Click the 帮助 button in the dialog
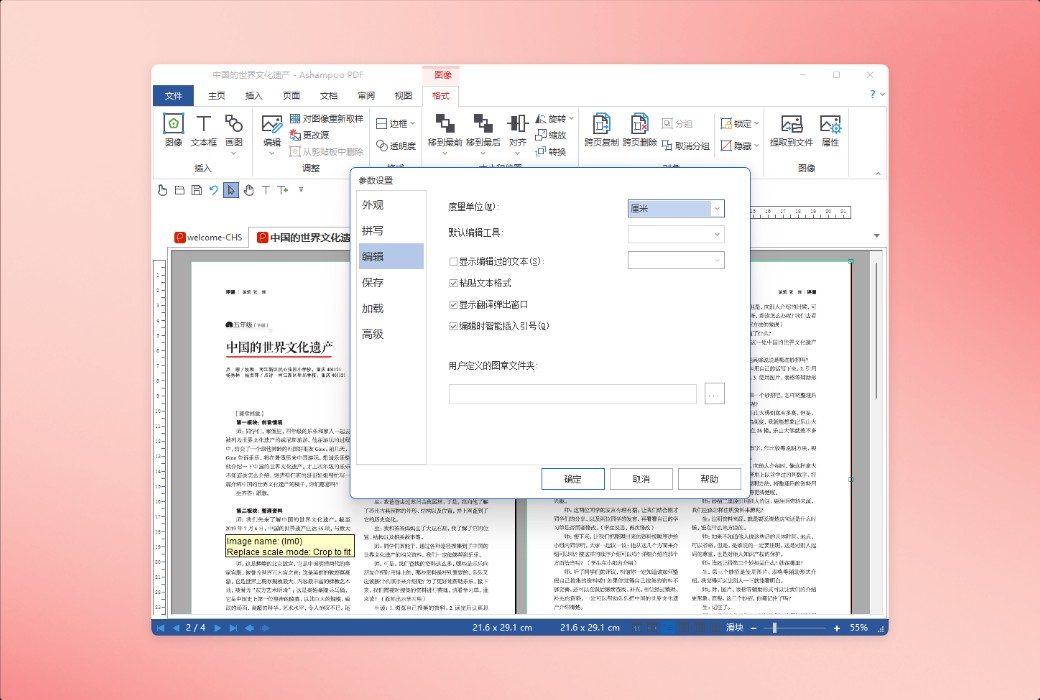This screenshot has width=1040, height=700. (710, 478)
